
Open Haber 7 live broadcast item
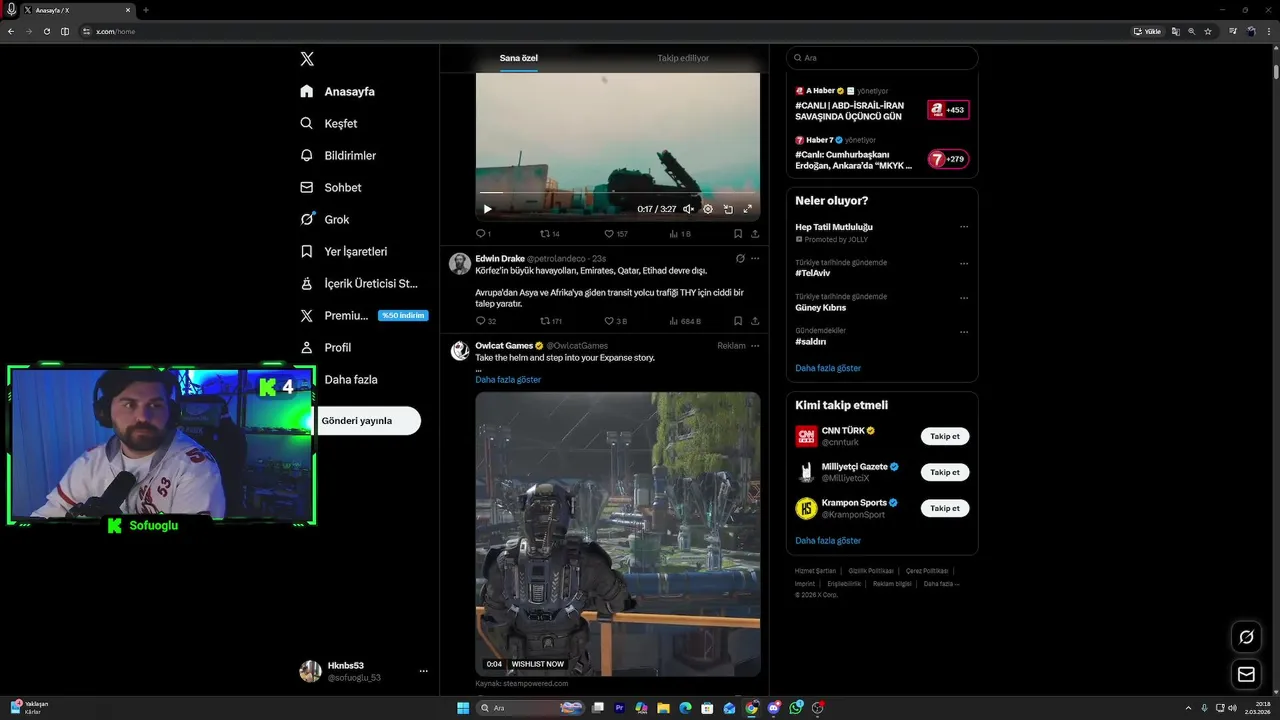882,153
